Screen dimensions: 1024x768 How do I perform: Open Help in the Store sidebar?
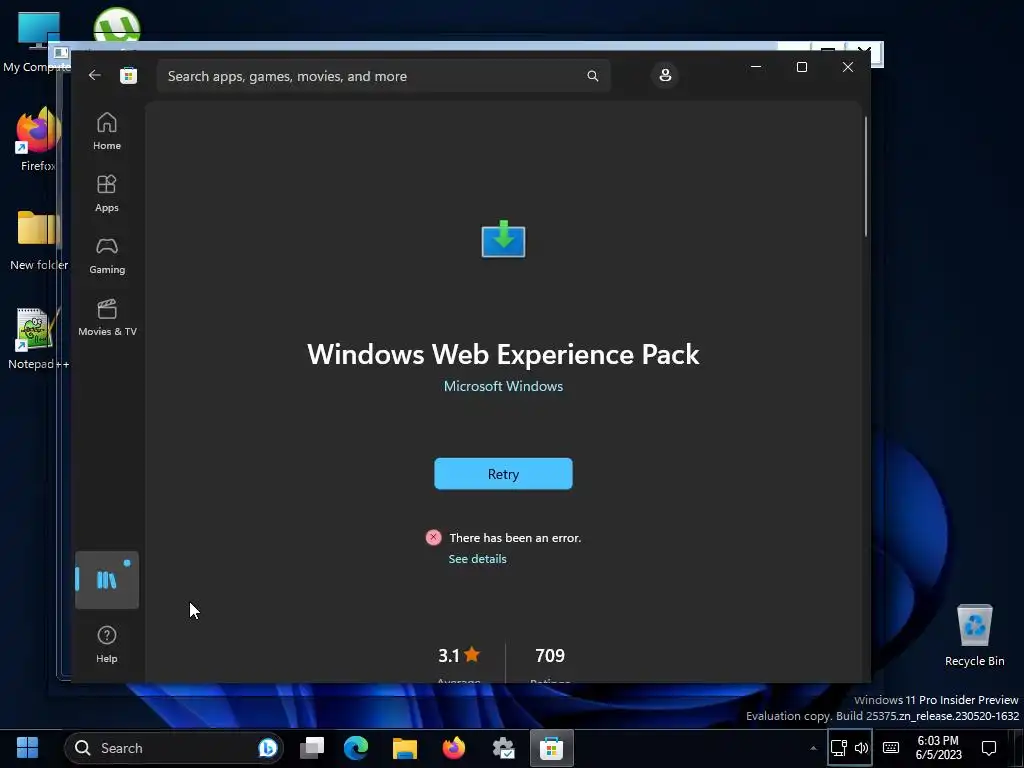tap(107, 645)
